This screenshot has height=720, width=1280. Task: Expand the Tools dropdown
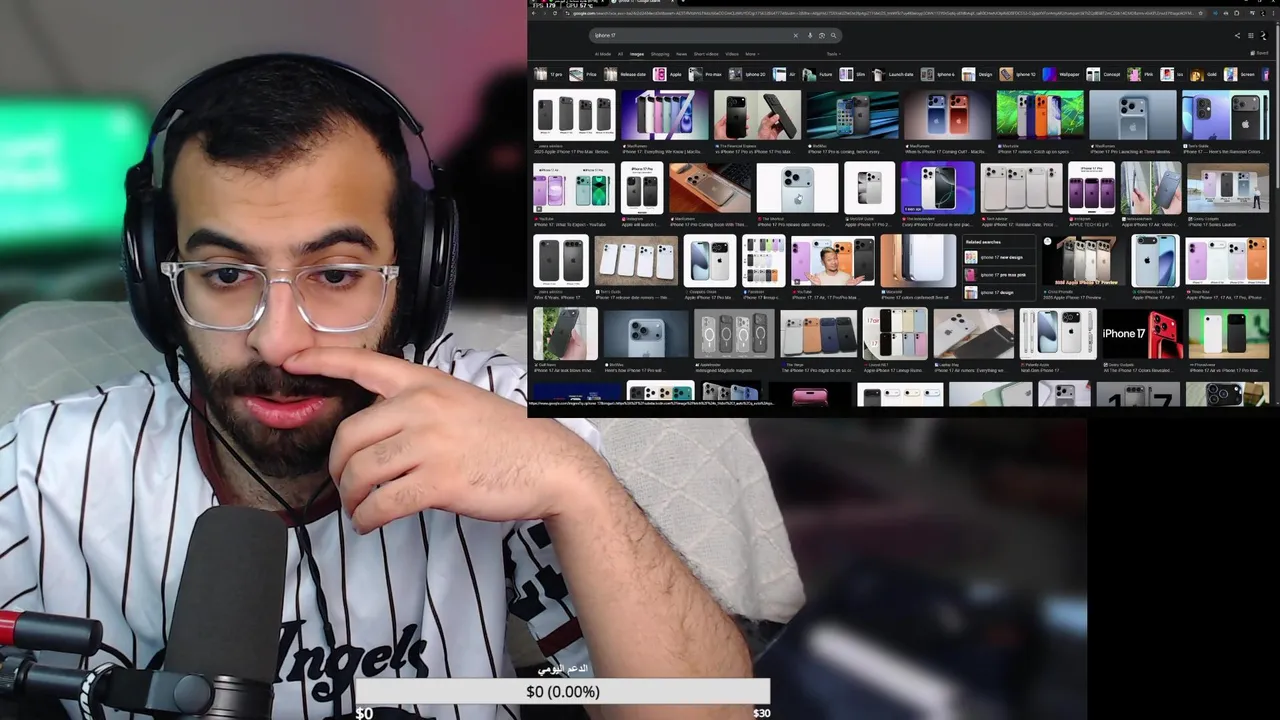click(833, 54)
